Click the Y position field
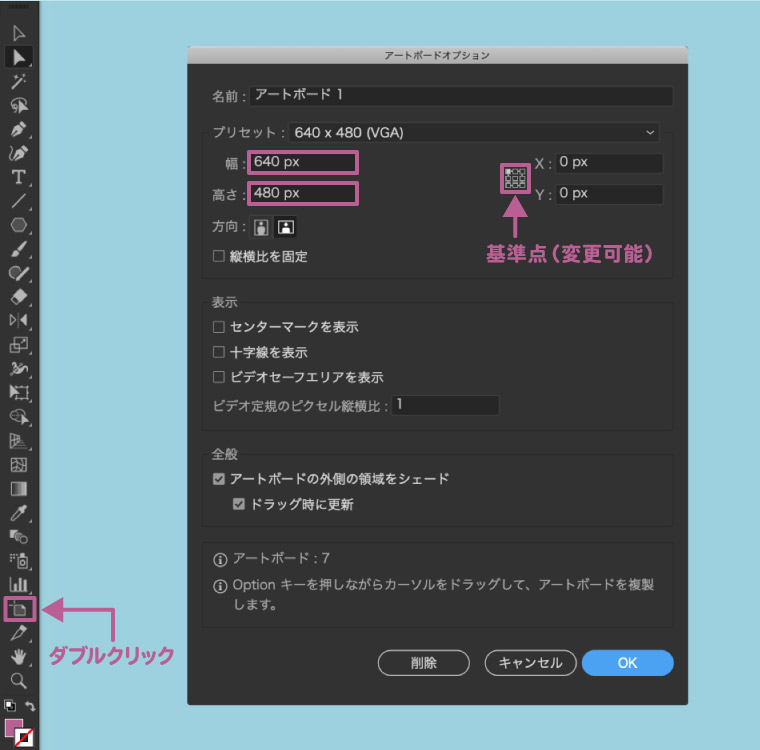Image resolution: width=760 pixels, height=750 pixels. 609,194
